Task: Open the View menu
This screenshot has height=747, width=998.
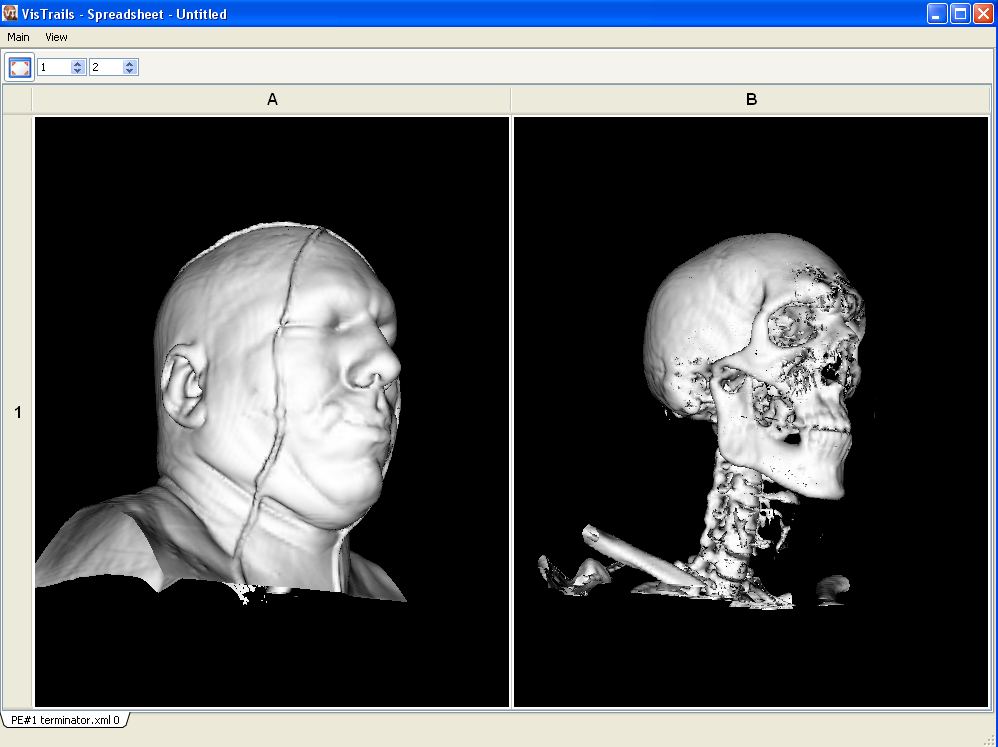Action: pos(56,37)
